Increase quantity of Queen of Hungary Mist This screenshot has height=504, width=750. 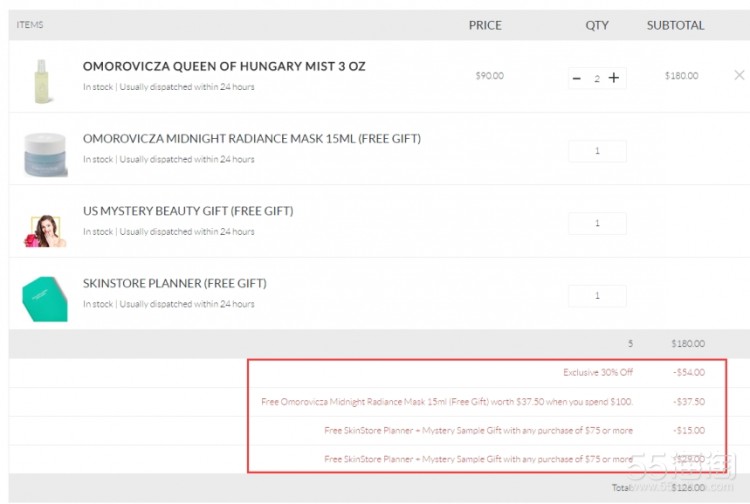(614, 78)
